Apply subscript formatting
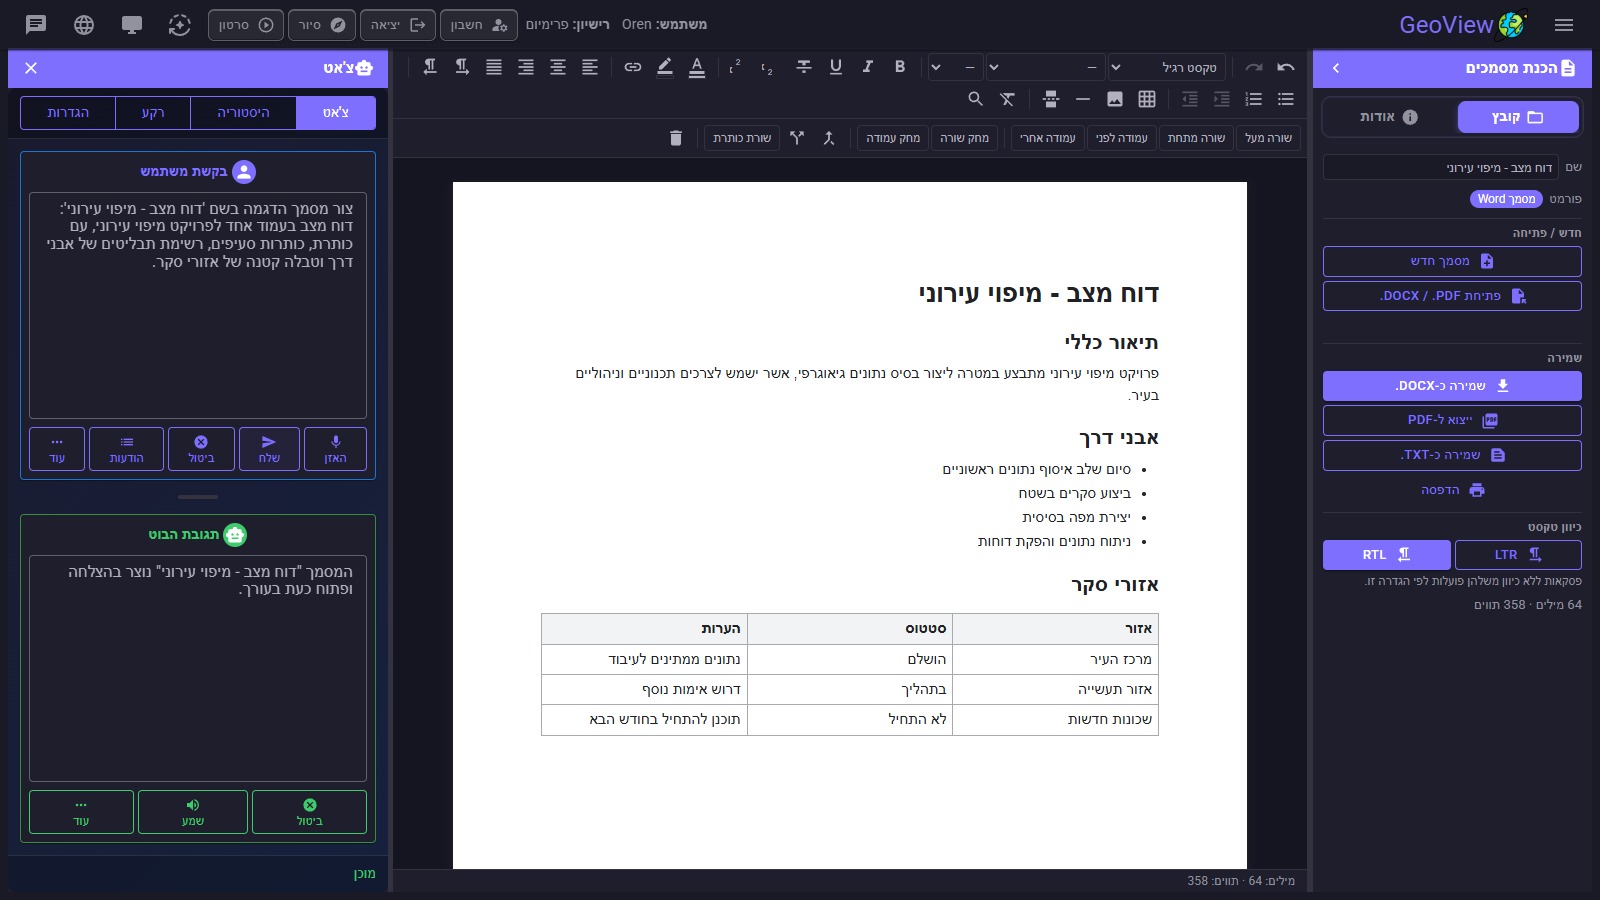 [x=767, y=67]
